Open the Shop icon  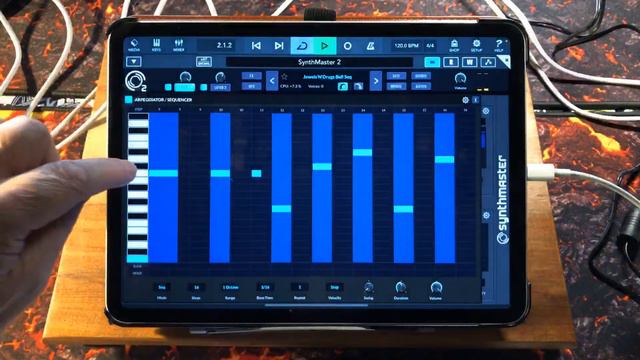click(x=454, y=45)
